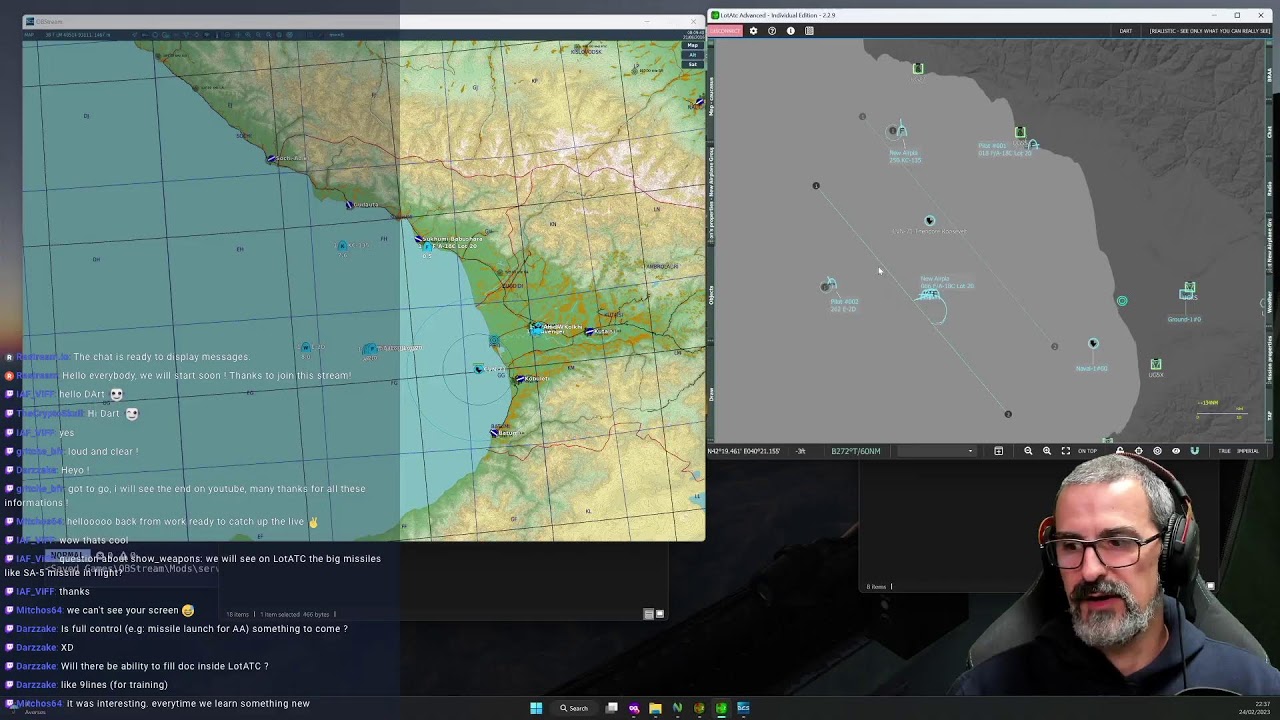Toggle the eye visibility icon in LotAtc status bar
This screenshot has width=1280, height=720.
pos(1176,451)
